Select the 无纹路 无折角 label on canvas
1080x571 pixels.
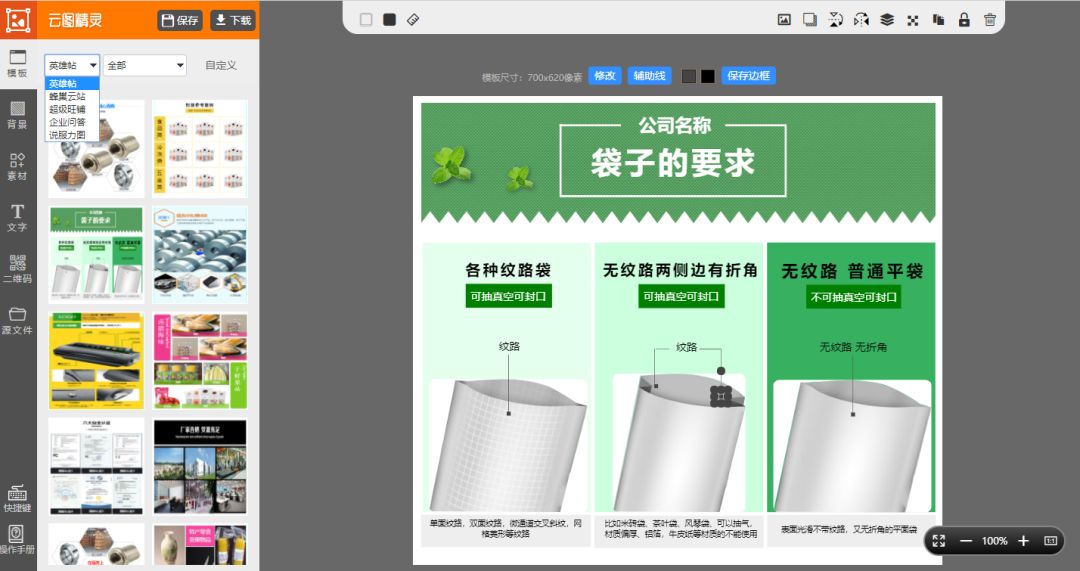pyautogui.click(x=853, y=347)
